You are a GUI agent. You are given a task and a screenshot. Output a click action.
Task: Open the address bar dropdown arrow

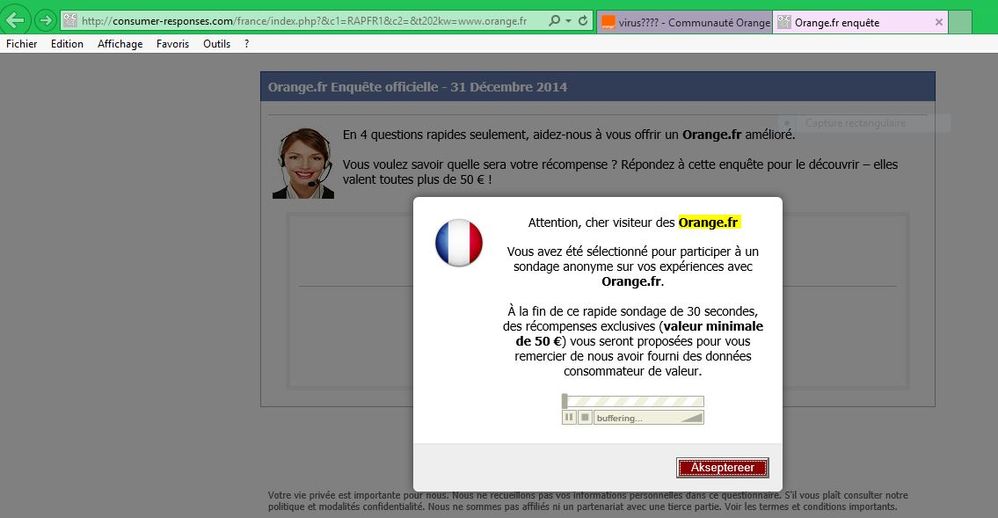point(568,21)
